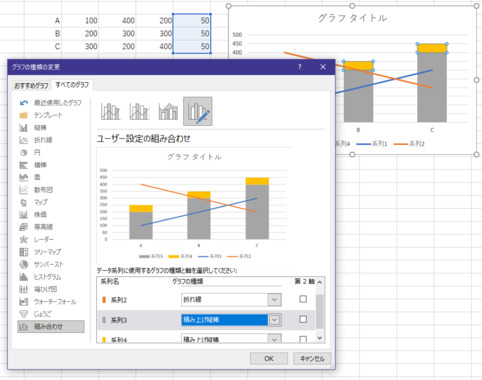The width and height of the screenshot is (482, 380).
Task: Open the テンプレート chart templates category
Action: [41, 115]
